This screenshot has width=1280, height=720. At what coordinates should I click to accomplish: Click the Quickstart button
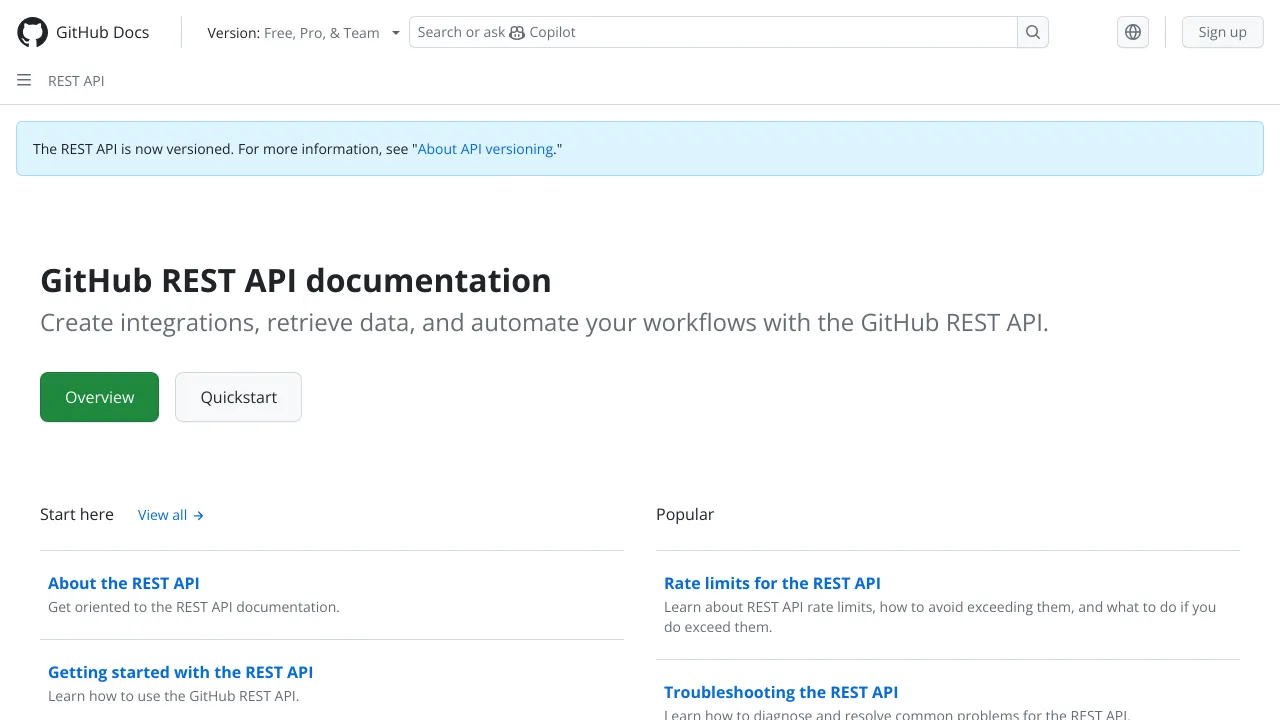coord(238,397)
